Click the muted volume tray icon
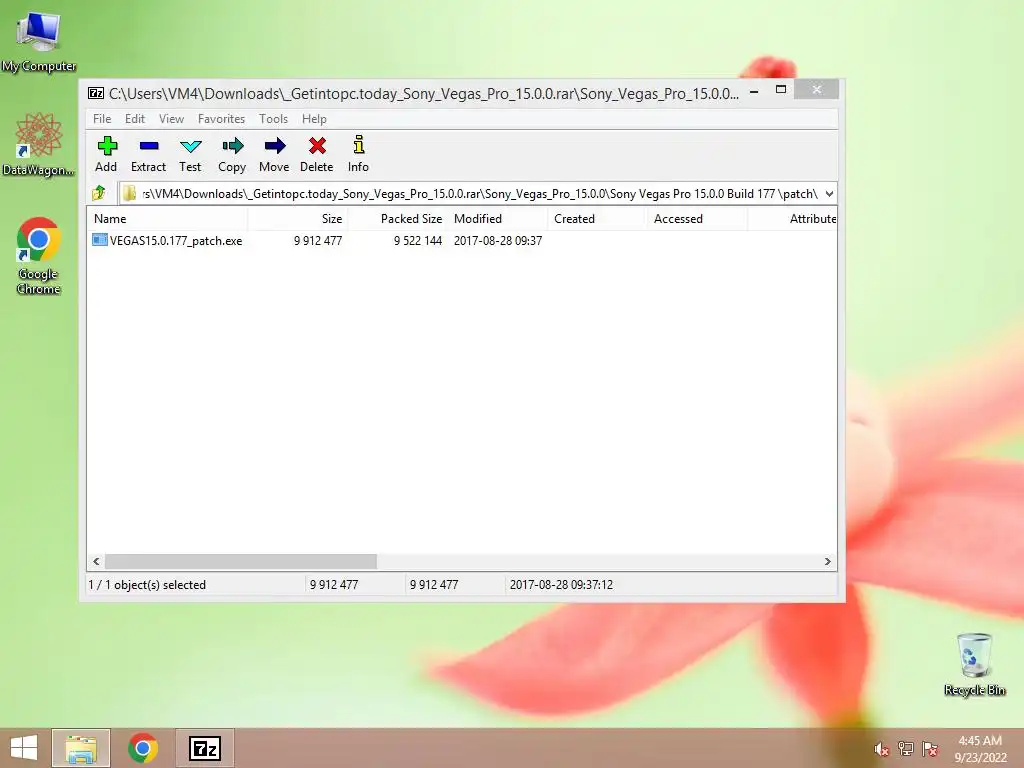 tap(882, 749)
